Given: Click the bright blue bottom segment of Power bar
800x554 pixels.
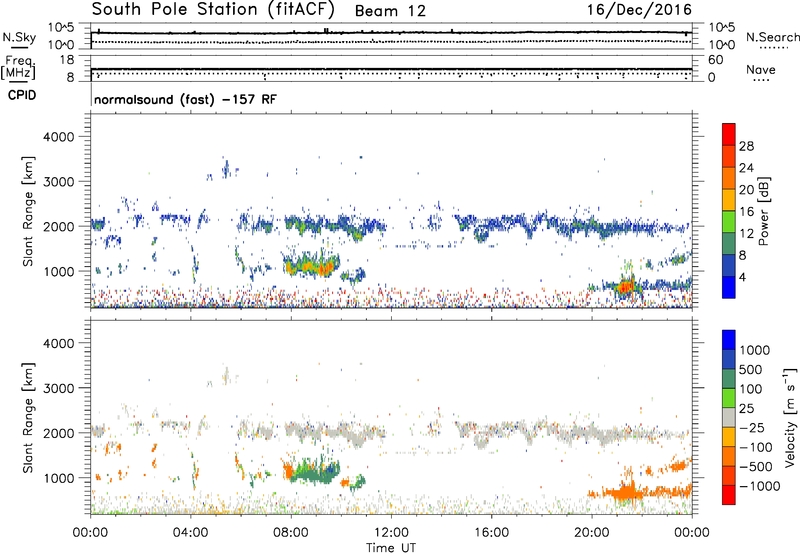Looking at the screenshot, I should [729, 287].
